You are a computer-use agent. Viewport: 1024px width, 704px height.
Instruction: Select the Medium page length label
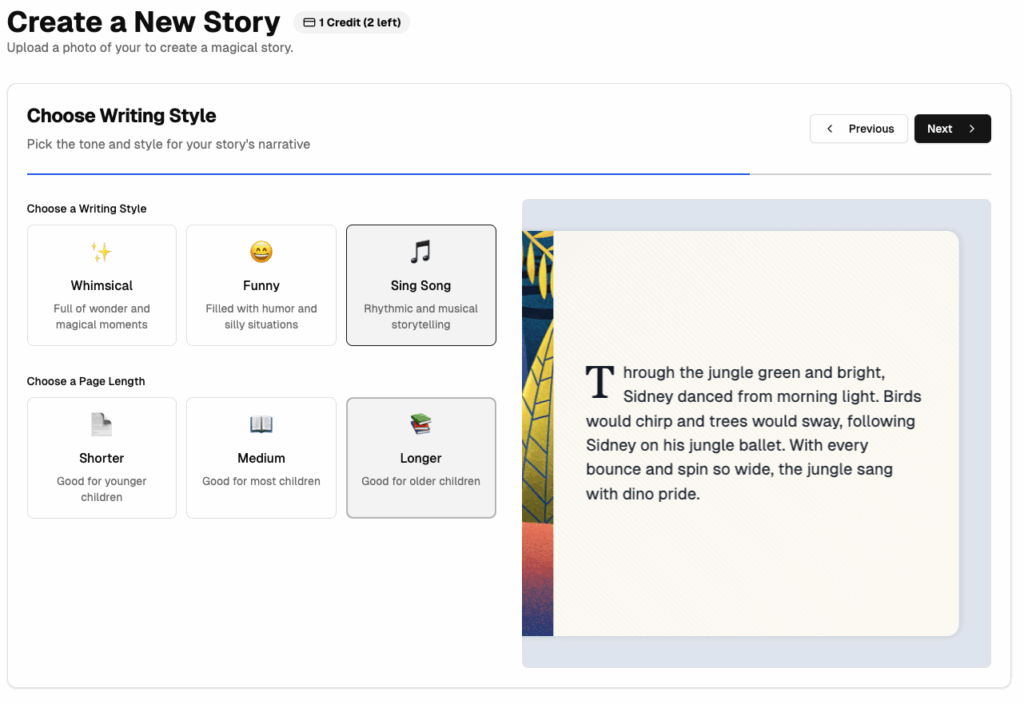[261, 459]
